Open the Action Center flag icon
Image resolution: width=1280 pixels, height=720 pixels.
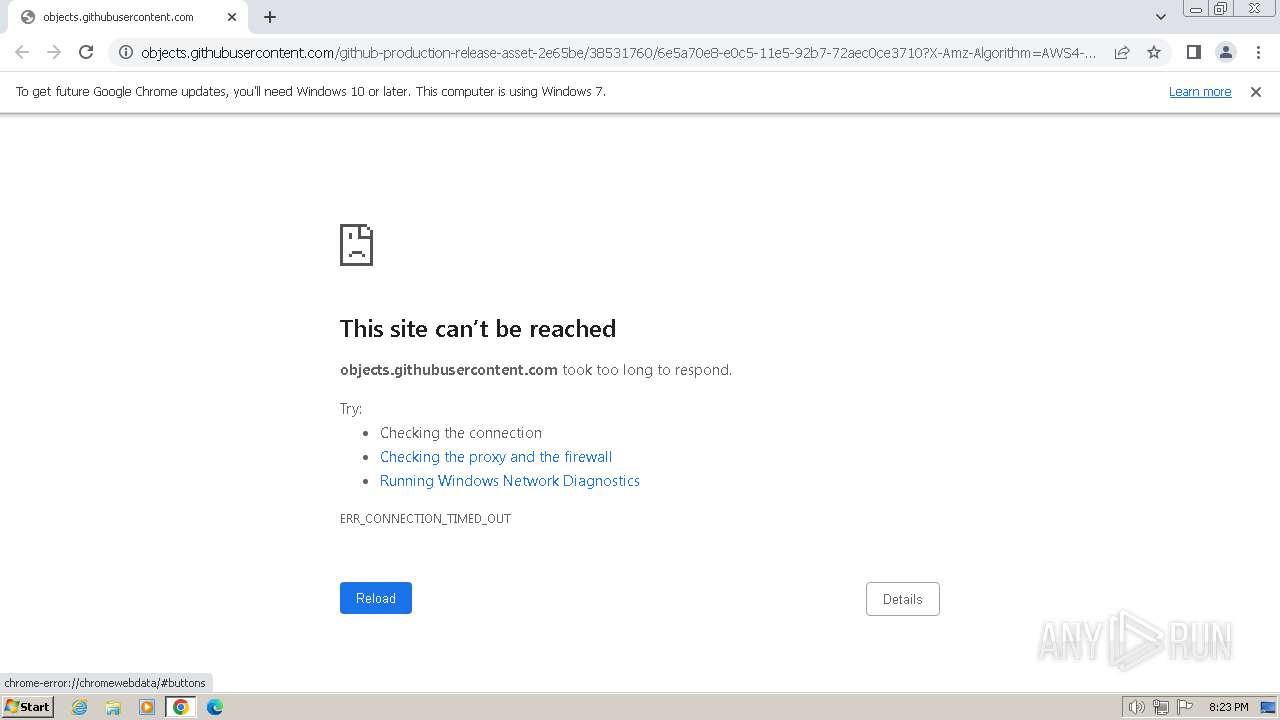coord(1185,707)
